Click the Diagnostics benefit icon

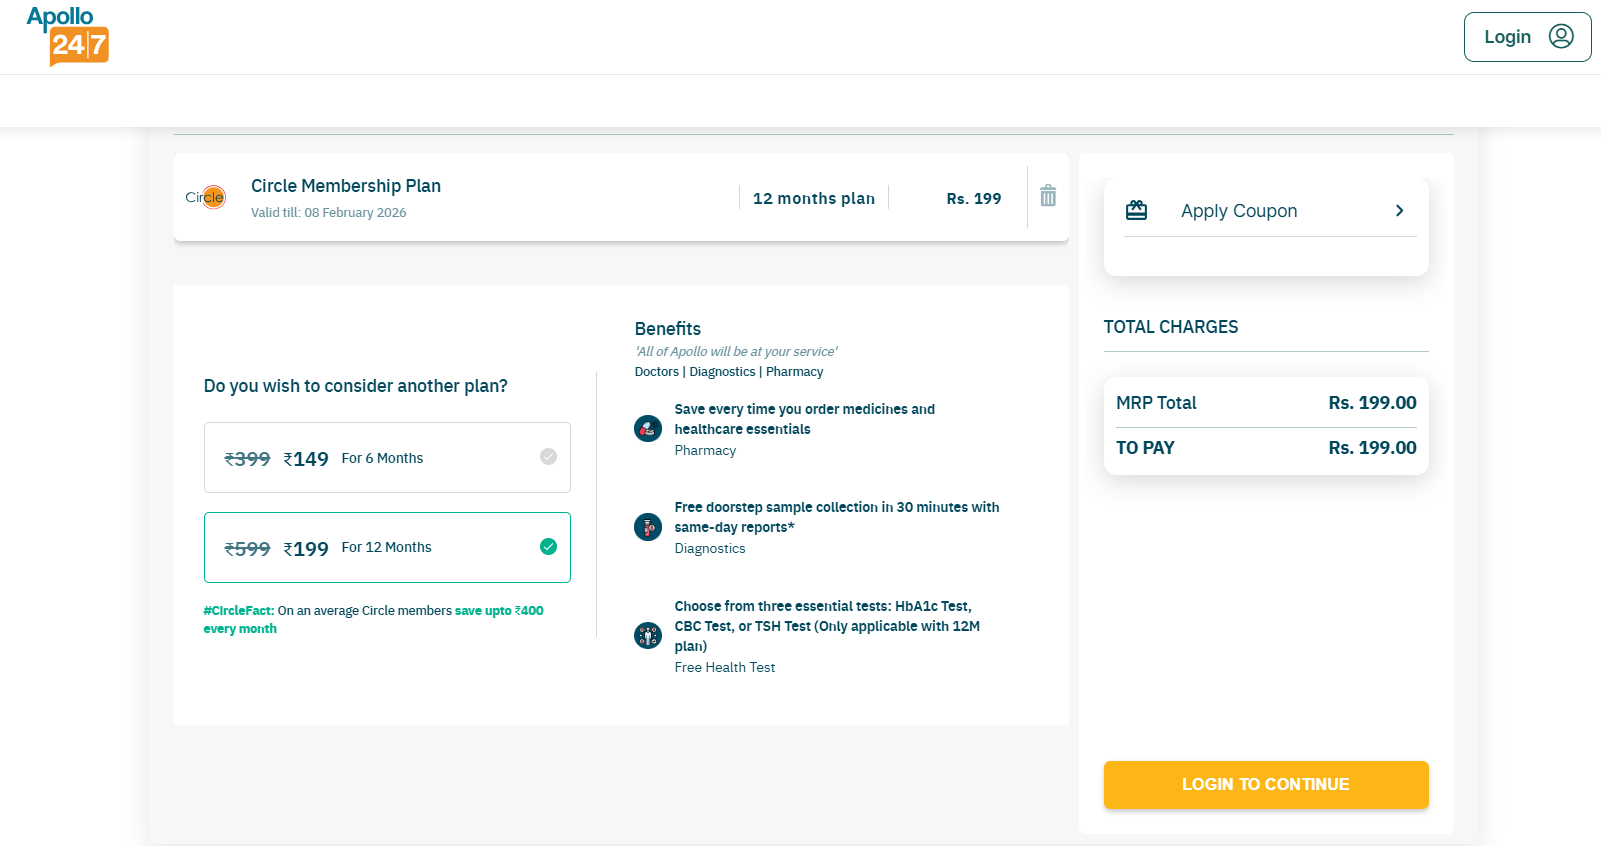pyautogui.click(x=648, y=527)
